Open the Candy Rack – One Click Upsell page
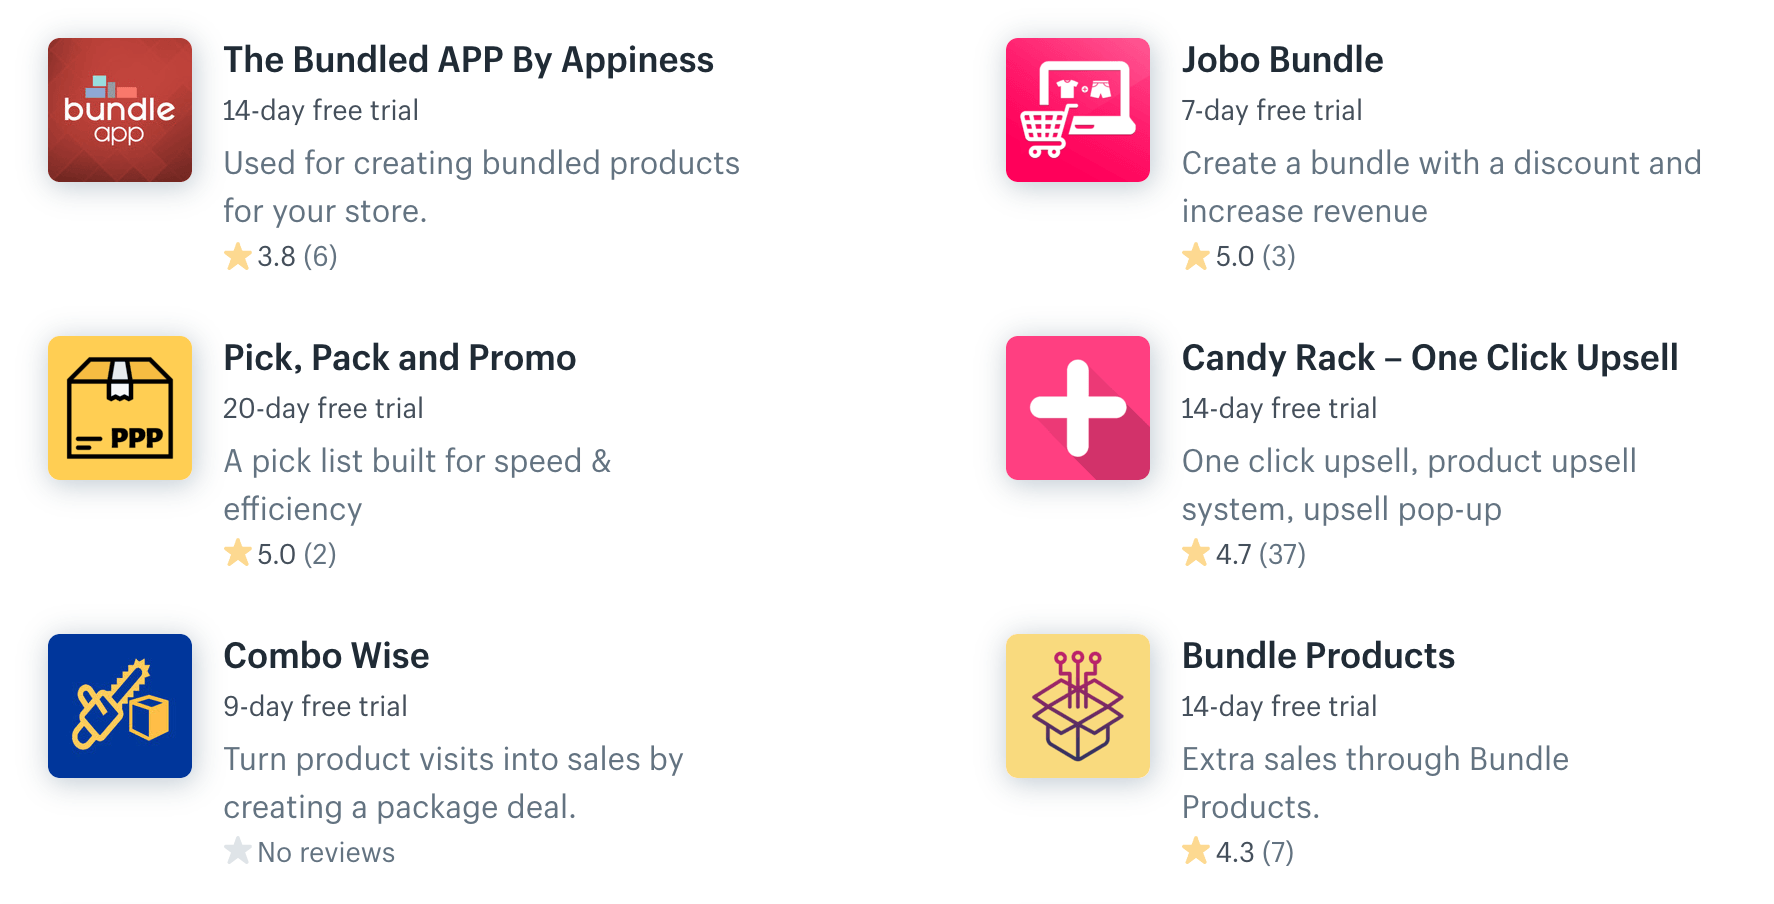The height and width of the screenshot is (904, 1774). (x=1430, y=358)
